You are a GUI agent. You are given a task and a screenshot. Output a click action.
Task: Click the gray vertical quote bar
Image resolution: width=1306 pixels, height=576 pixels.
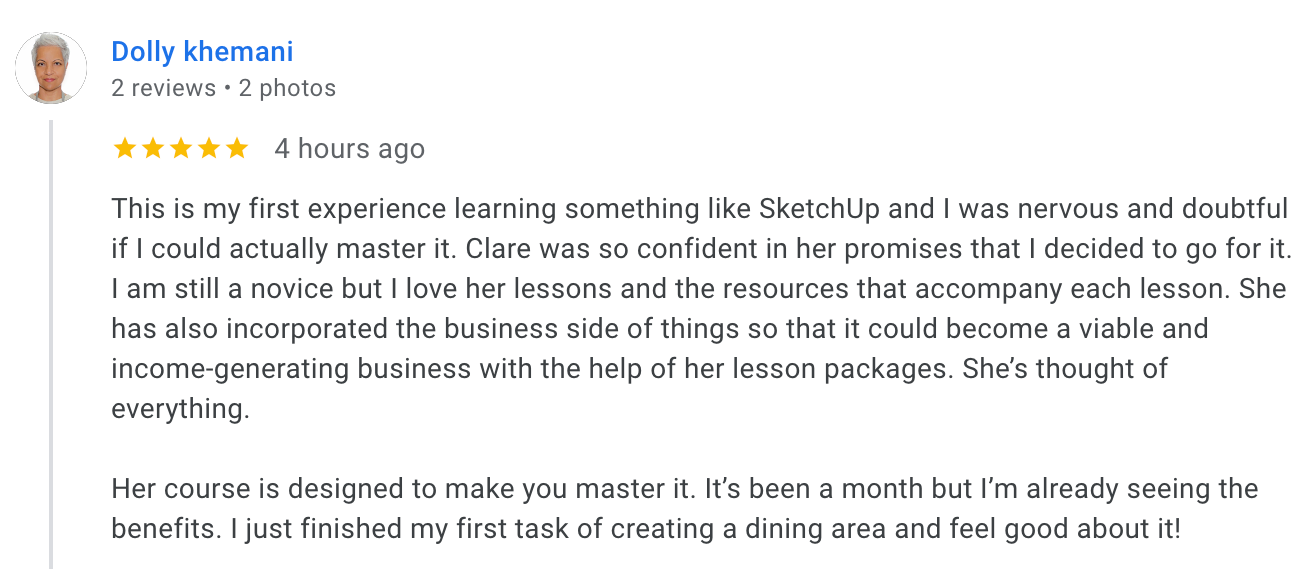(x=51, y=345)
